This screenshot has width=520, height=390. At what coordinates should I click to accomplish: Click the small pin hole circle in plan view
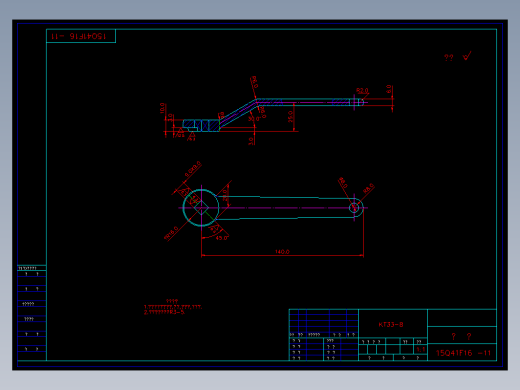pos(354,208)
